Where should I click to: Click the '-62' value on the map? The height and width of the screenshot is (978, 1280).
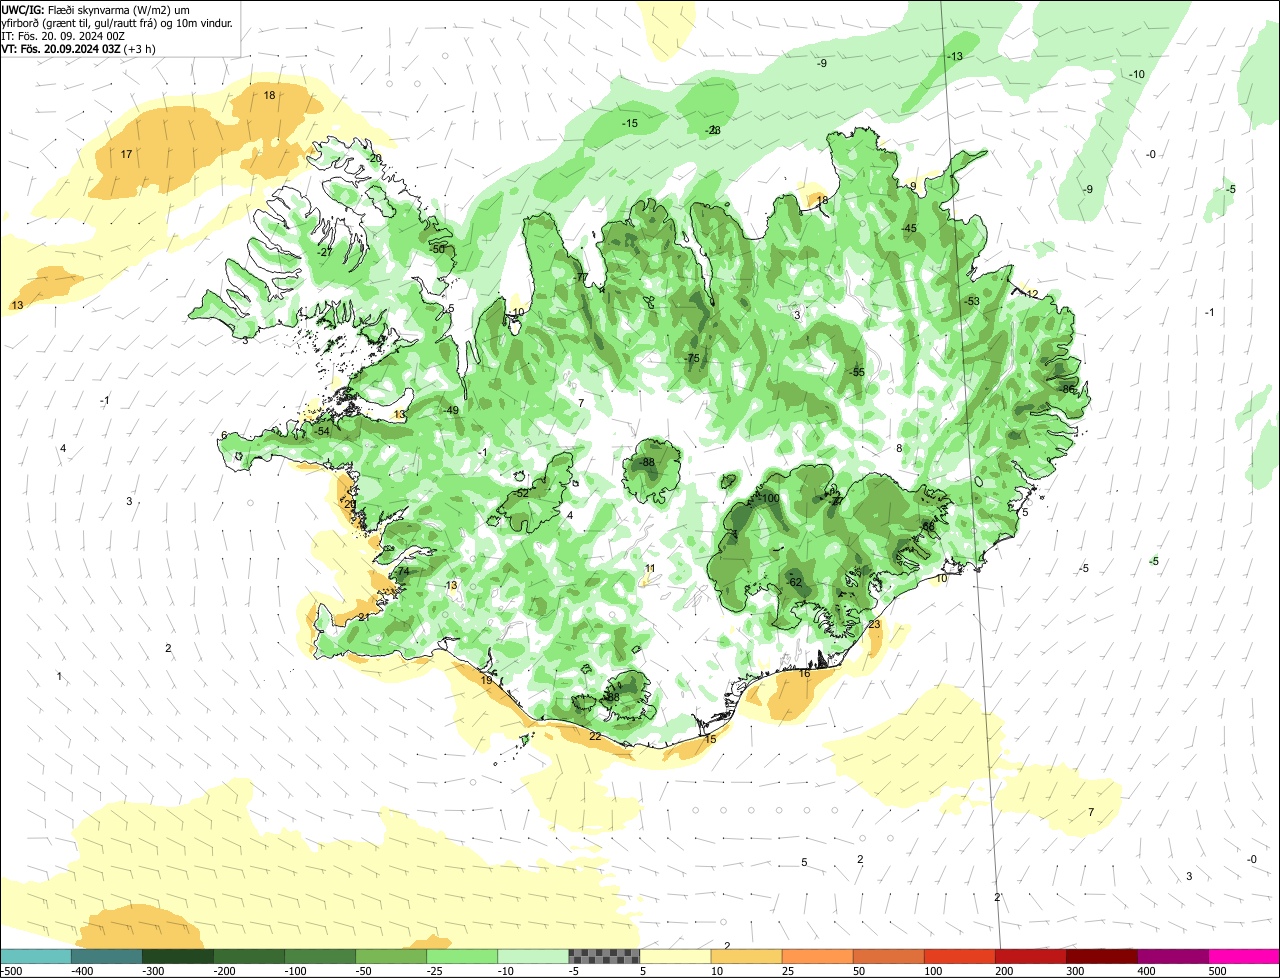(x=795, y=582)
